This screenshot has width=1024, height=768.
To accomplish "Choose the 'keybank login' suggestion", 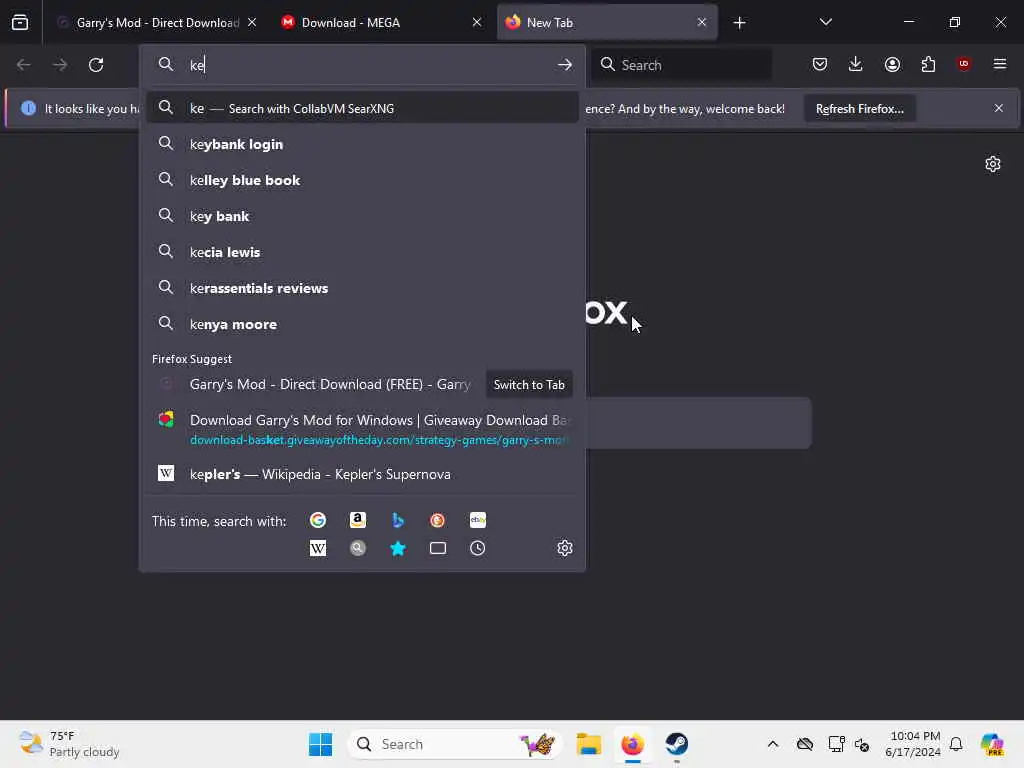I will point(362,144).
